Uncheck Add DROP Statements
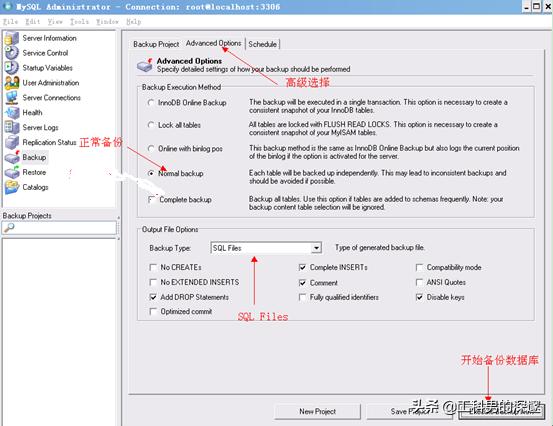Screen dimensions: 553x426 click(153, 297)
